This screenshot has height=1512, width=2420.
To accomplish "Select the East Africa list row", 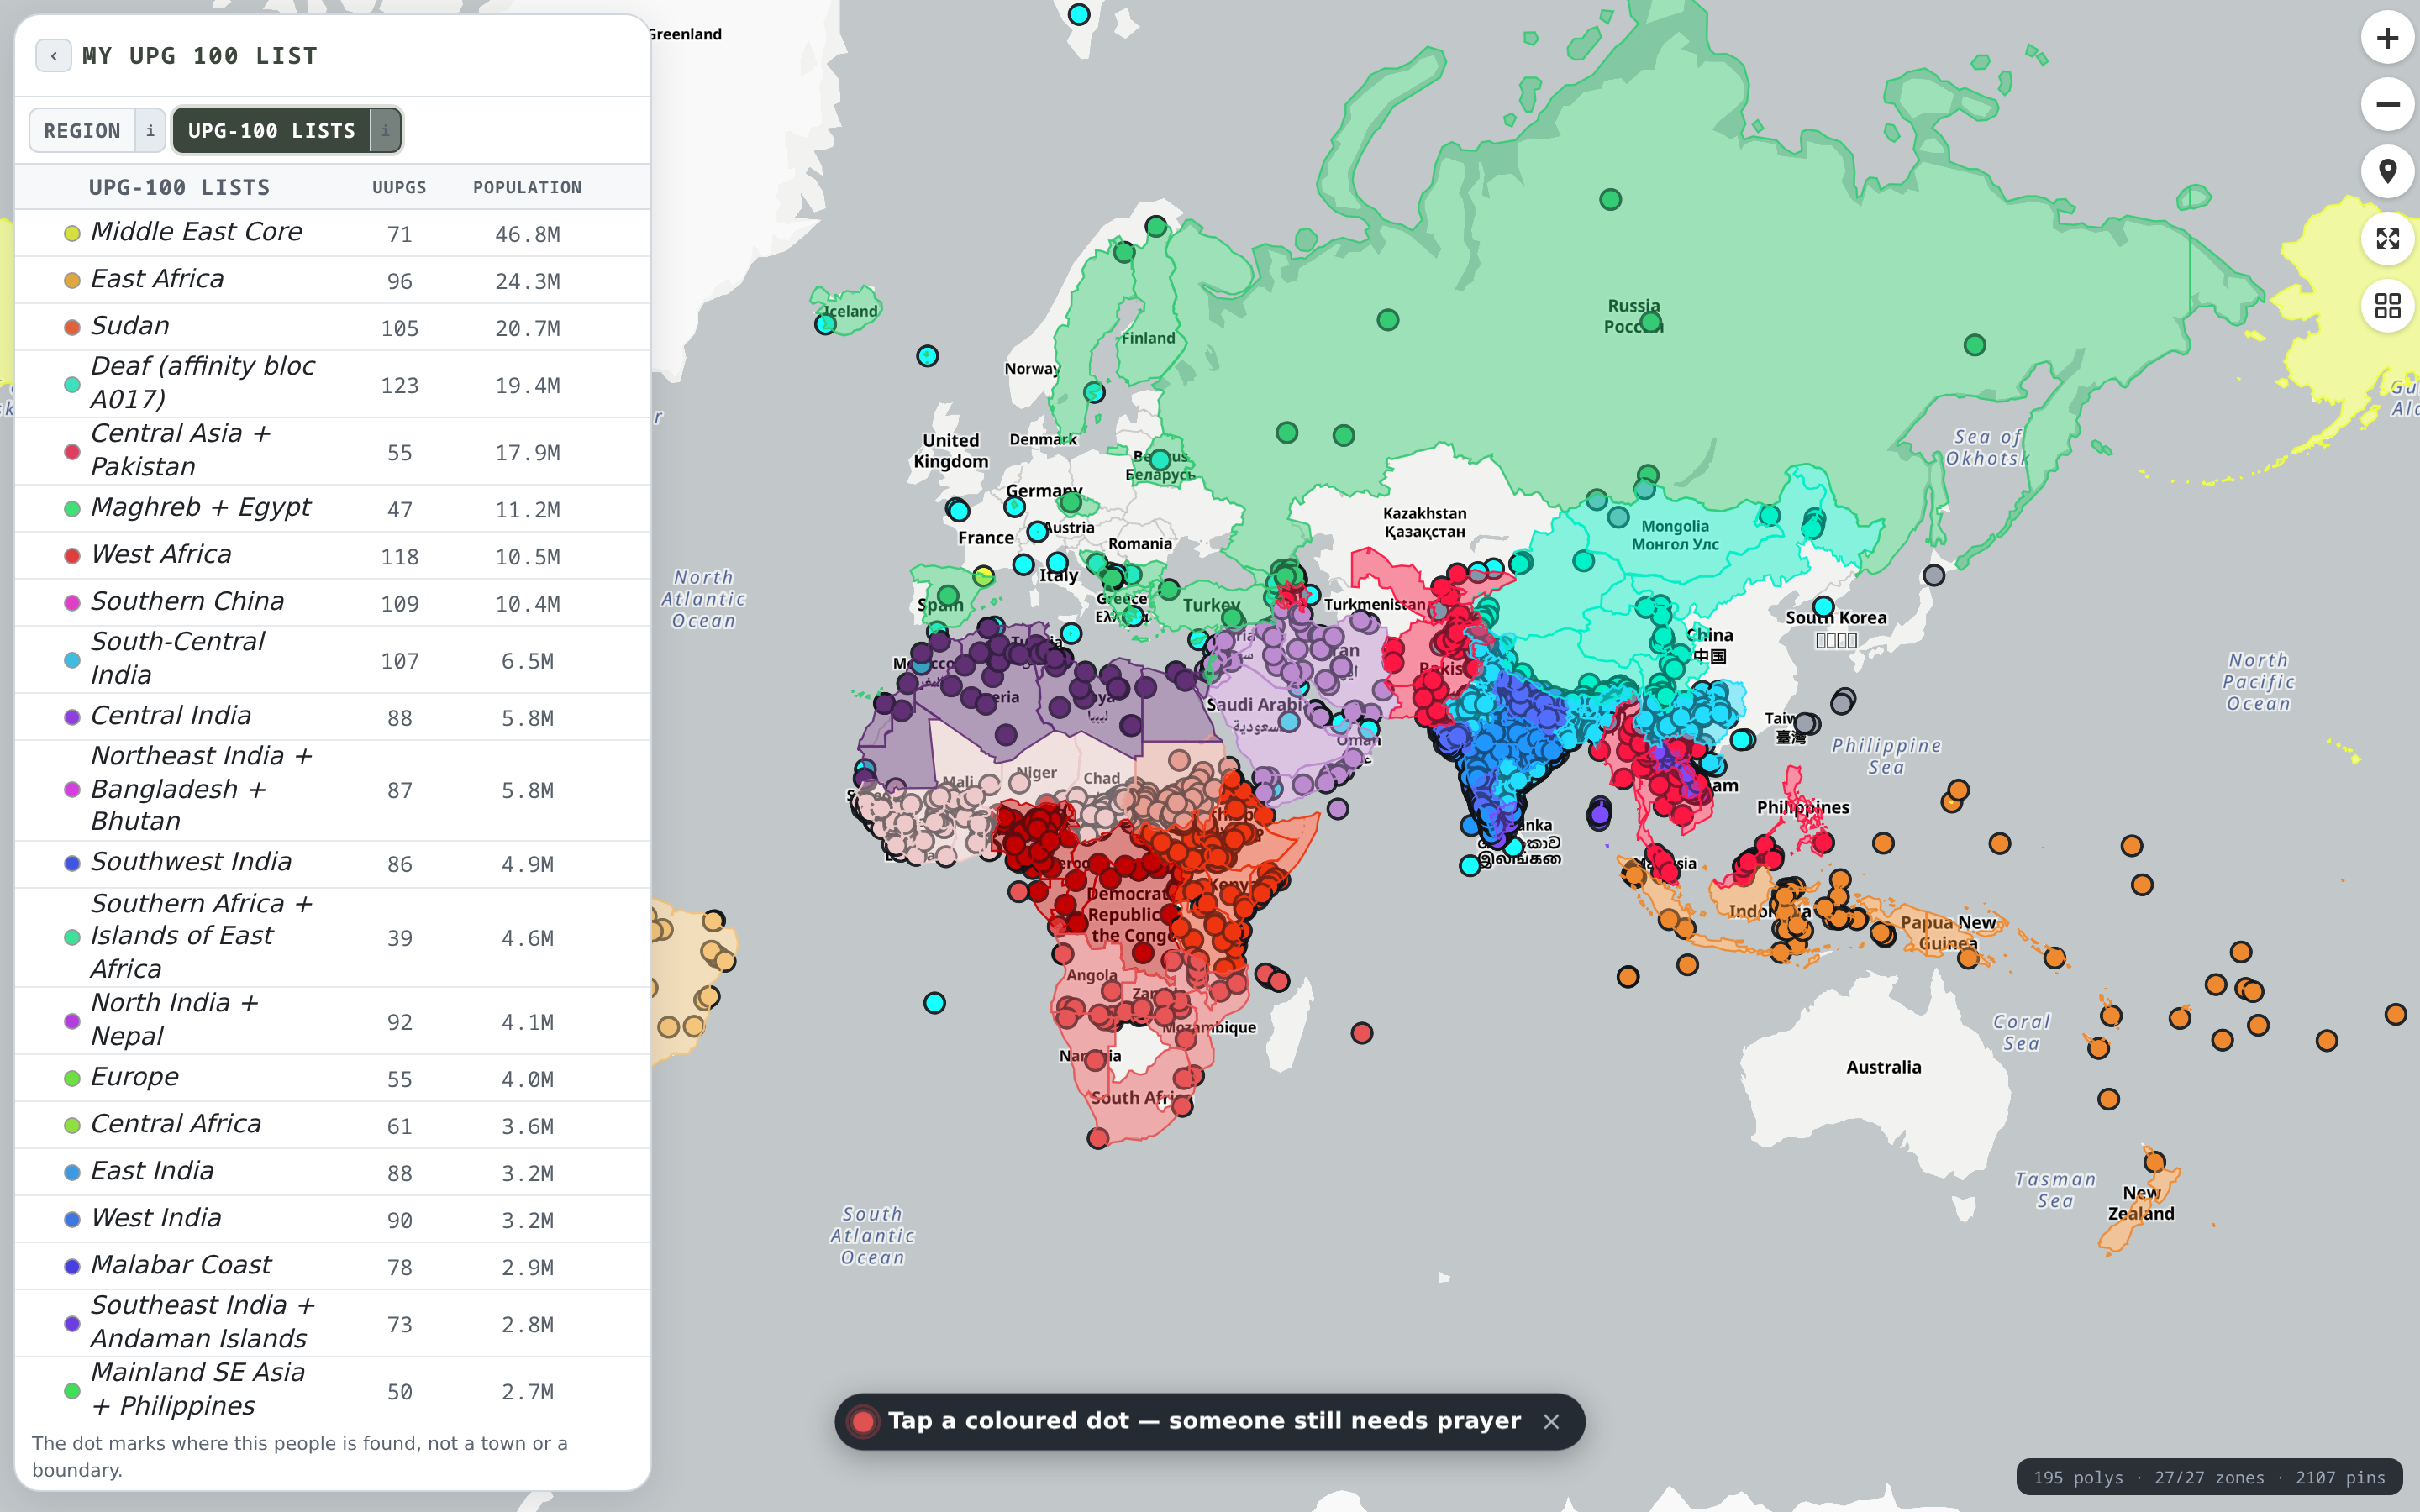I will click(333, 280).
